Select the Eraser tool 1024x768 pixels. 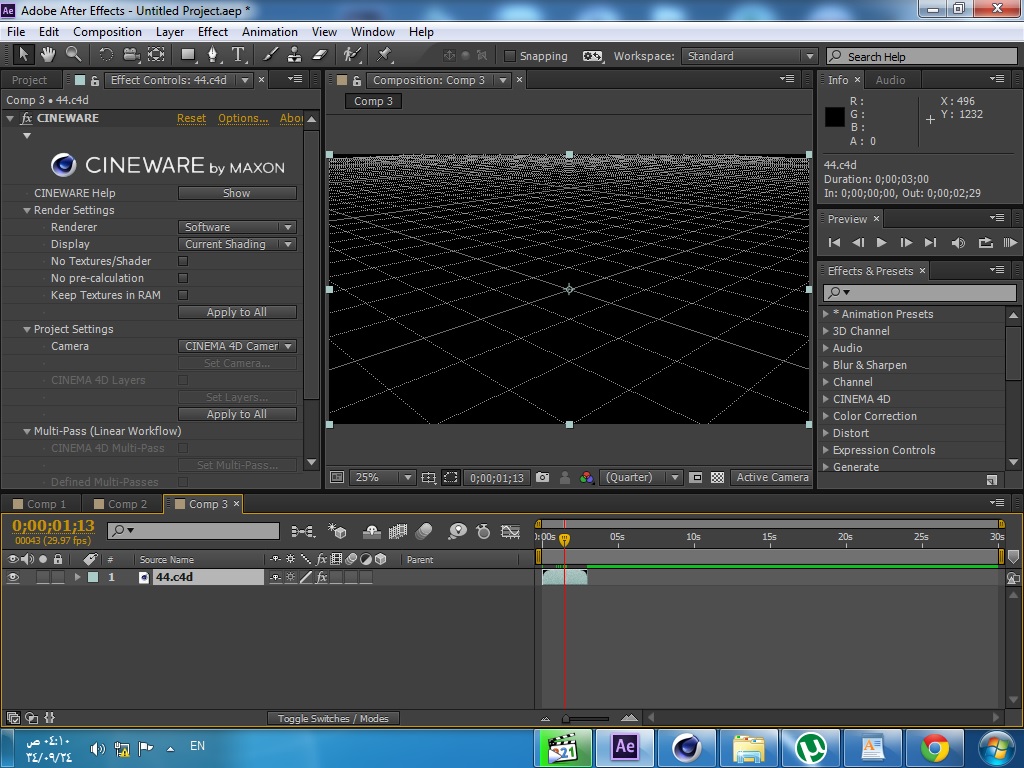tap(319, 55)
